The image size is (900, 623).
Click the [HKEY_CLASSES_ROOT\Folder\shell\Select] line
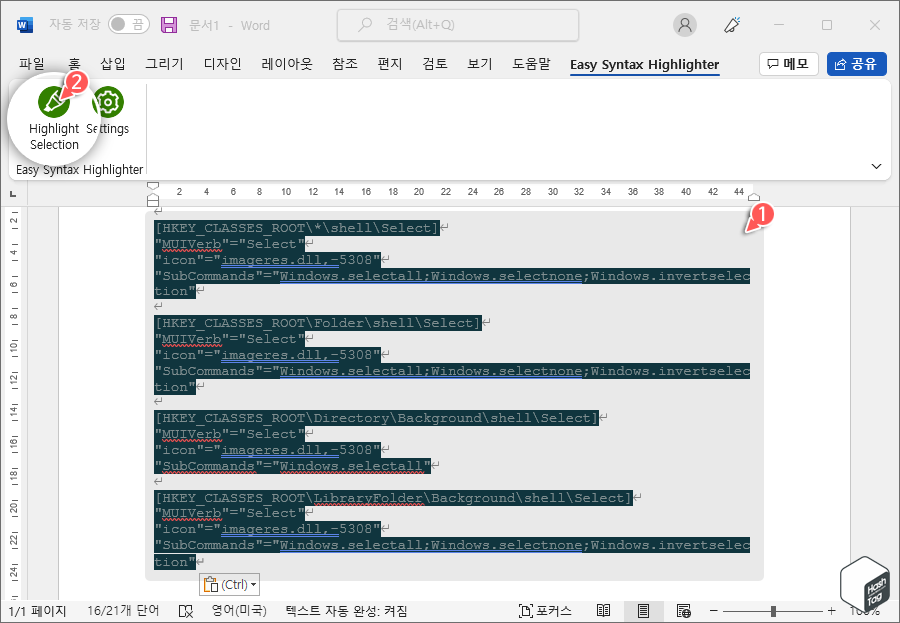(317, 323)
